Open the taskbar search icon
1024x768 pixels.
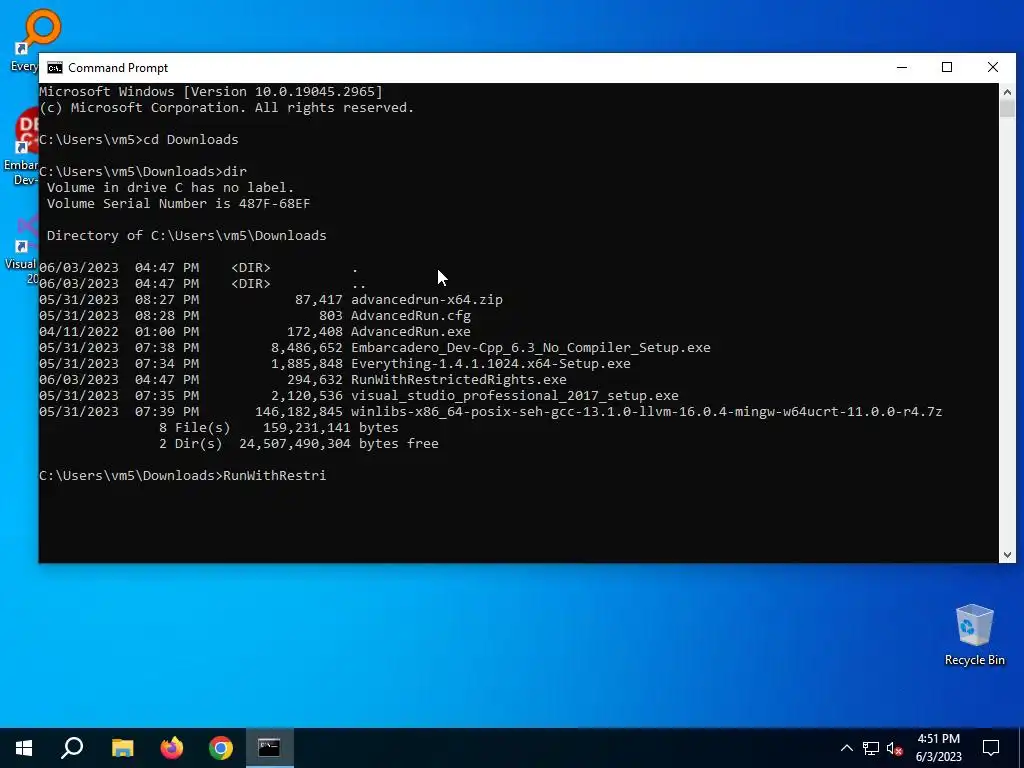(72, 748)
